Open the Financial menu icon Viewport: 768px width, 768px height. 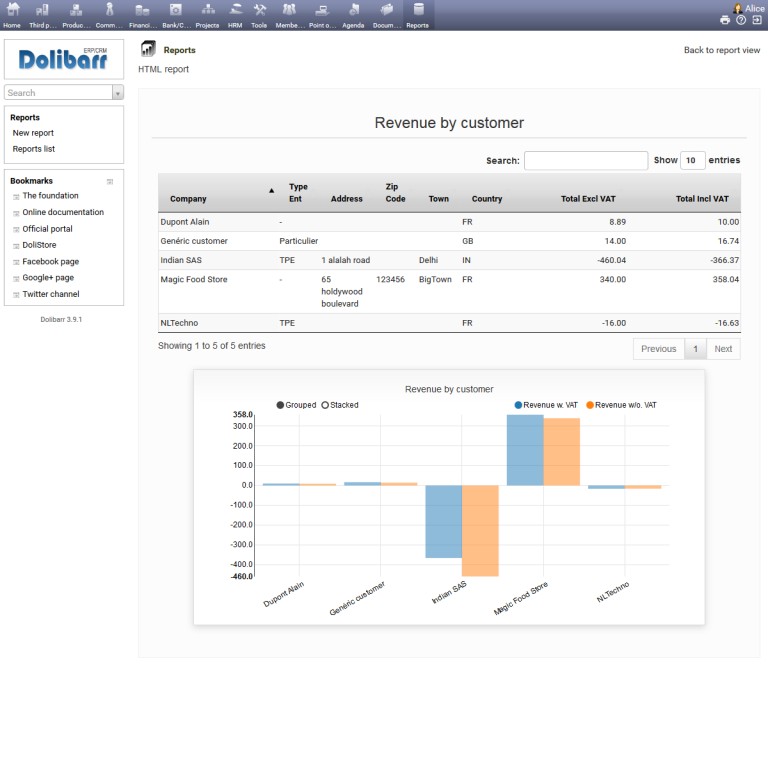143,9
